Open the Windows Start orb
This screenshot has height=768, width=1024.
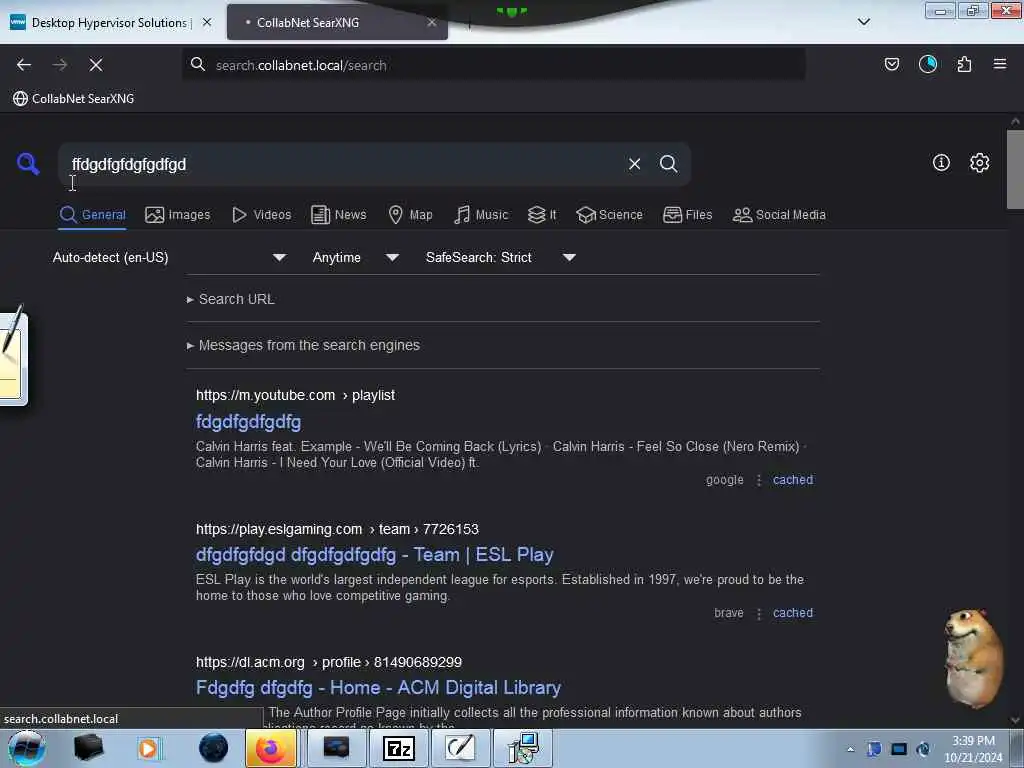(26, 748)
